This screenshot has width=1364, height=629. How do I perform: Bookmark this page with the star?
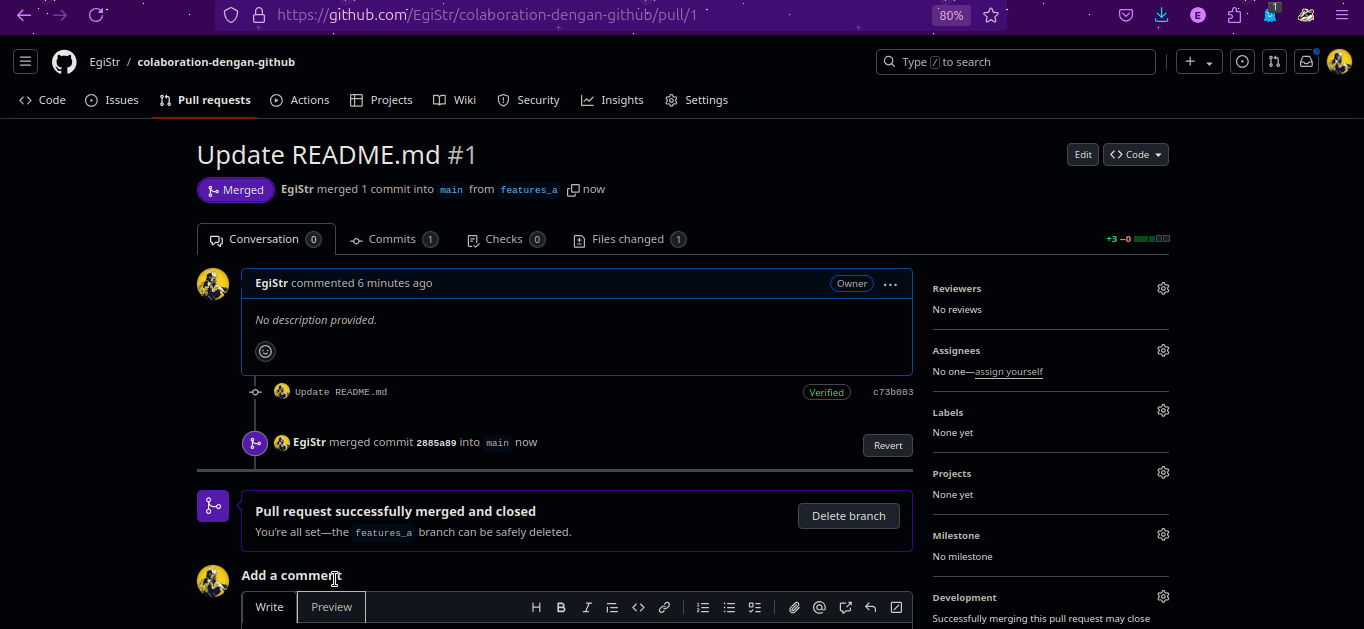click(x=991, y=15)
